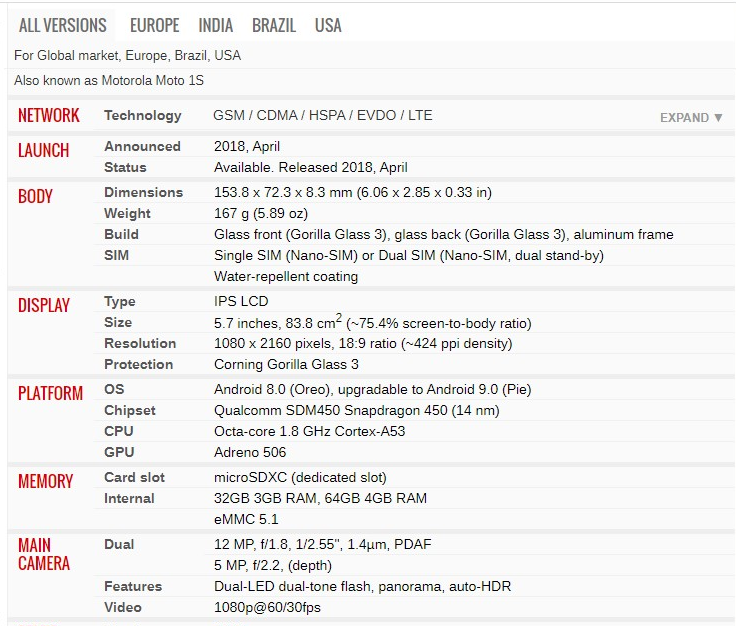The width and height of the screenshot is (736, 626).
Task: Select '32GB 3GB RAM, 64GB 4GB RAM' value
Action: pyautogui.click(x=321, y=498)
